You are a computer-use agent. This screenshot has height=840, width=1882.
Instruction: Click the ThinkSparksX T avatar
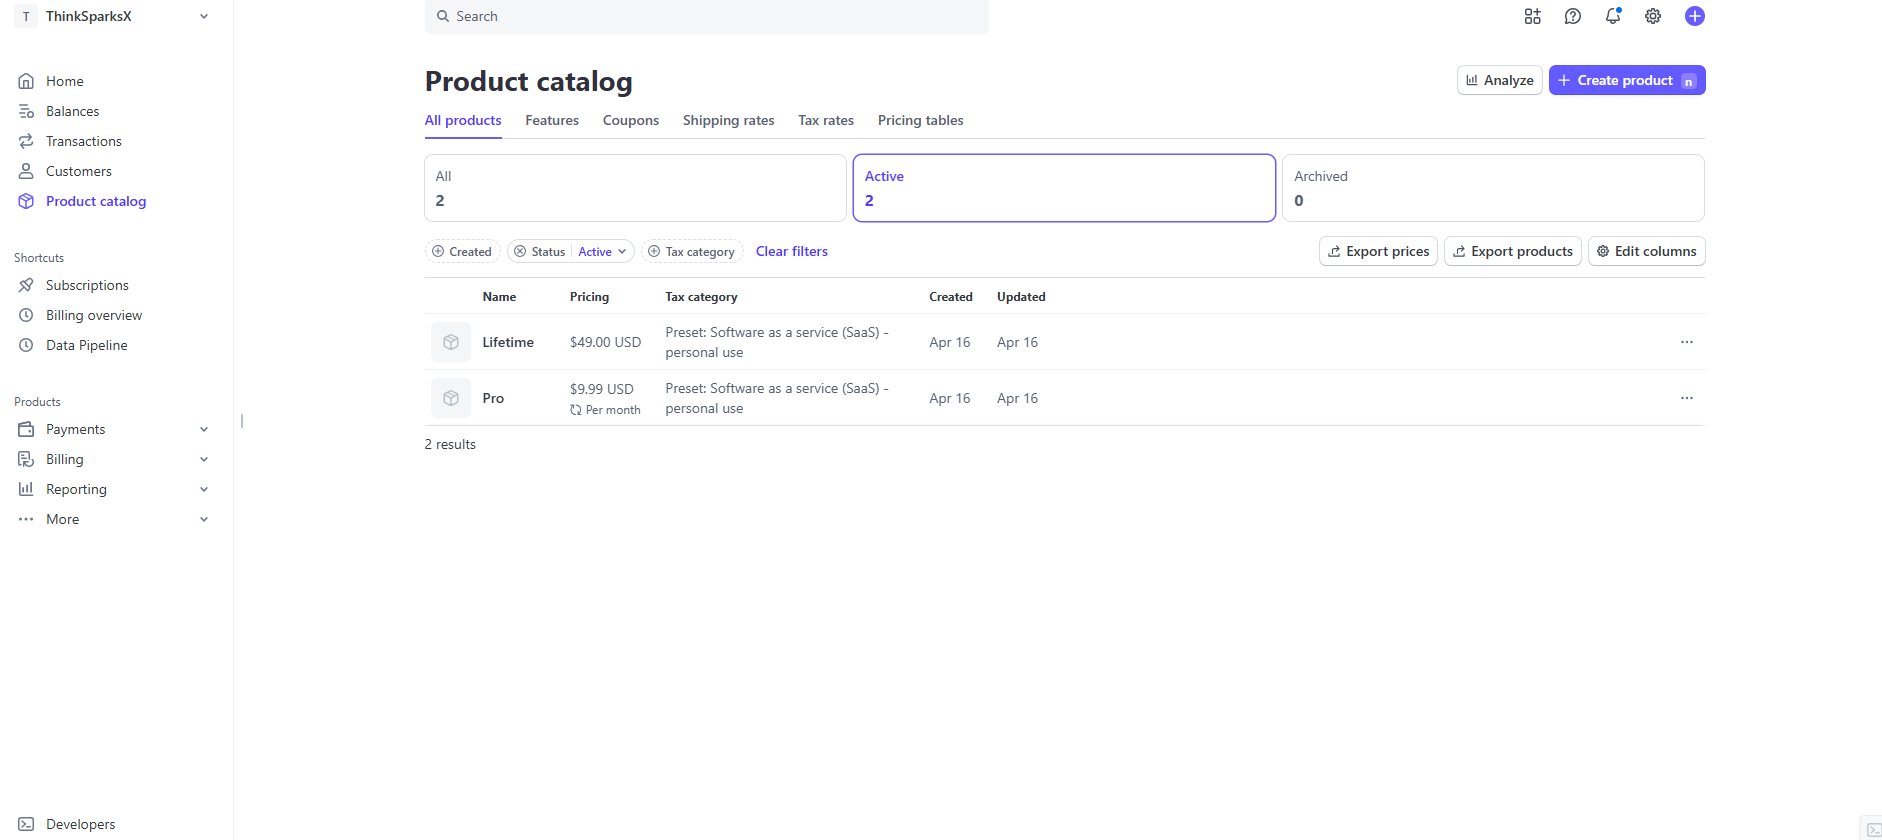point(26,16)
